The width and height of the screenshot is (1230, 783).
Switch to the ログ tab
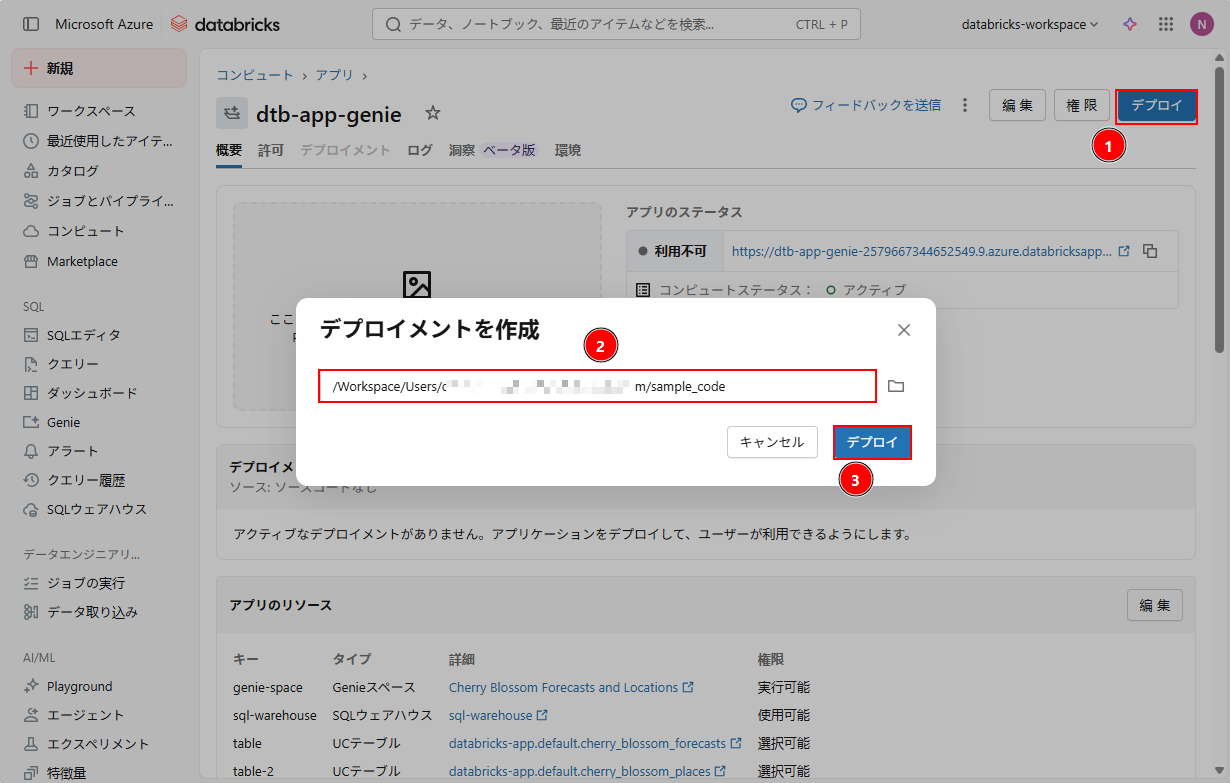click(420, 150)
